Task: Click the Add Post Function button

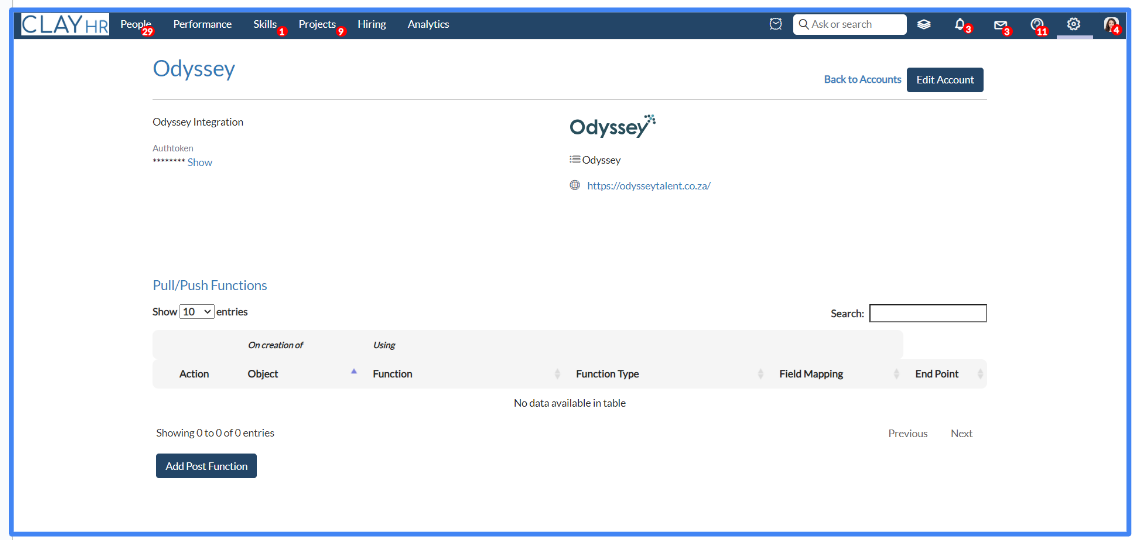Action: tap(206, 466)
